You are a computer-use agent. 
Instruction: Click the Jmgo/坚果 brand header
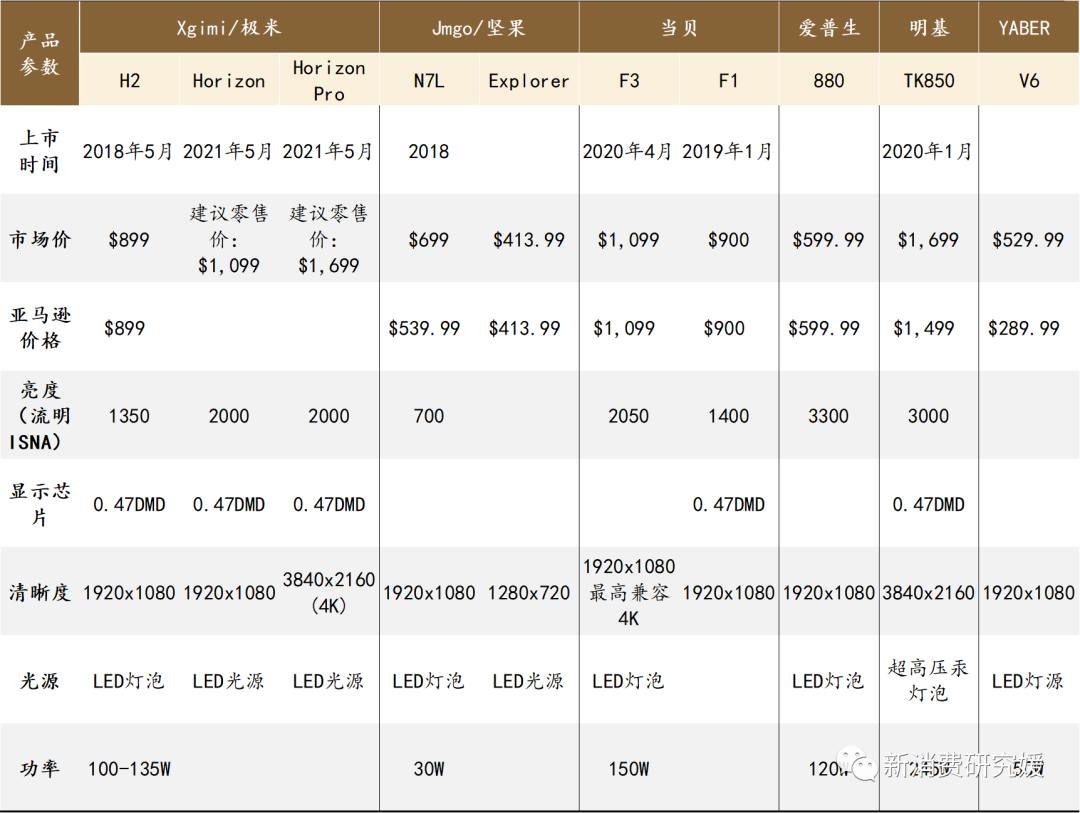(x=479, y=28)
